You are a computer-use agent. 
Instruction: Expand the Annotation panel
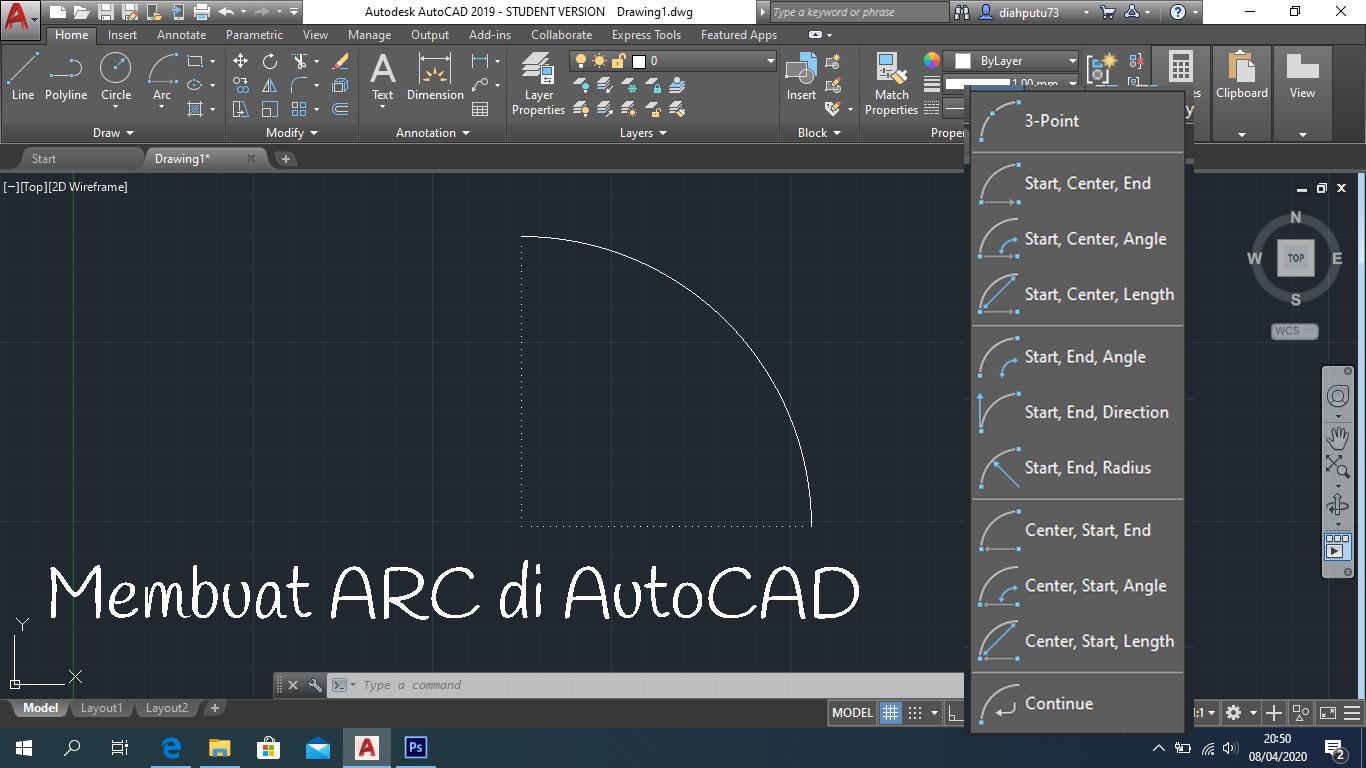click(x=432, y=133)
